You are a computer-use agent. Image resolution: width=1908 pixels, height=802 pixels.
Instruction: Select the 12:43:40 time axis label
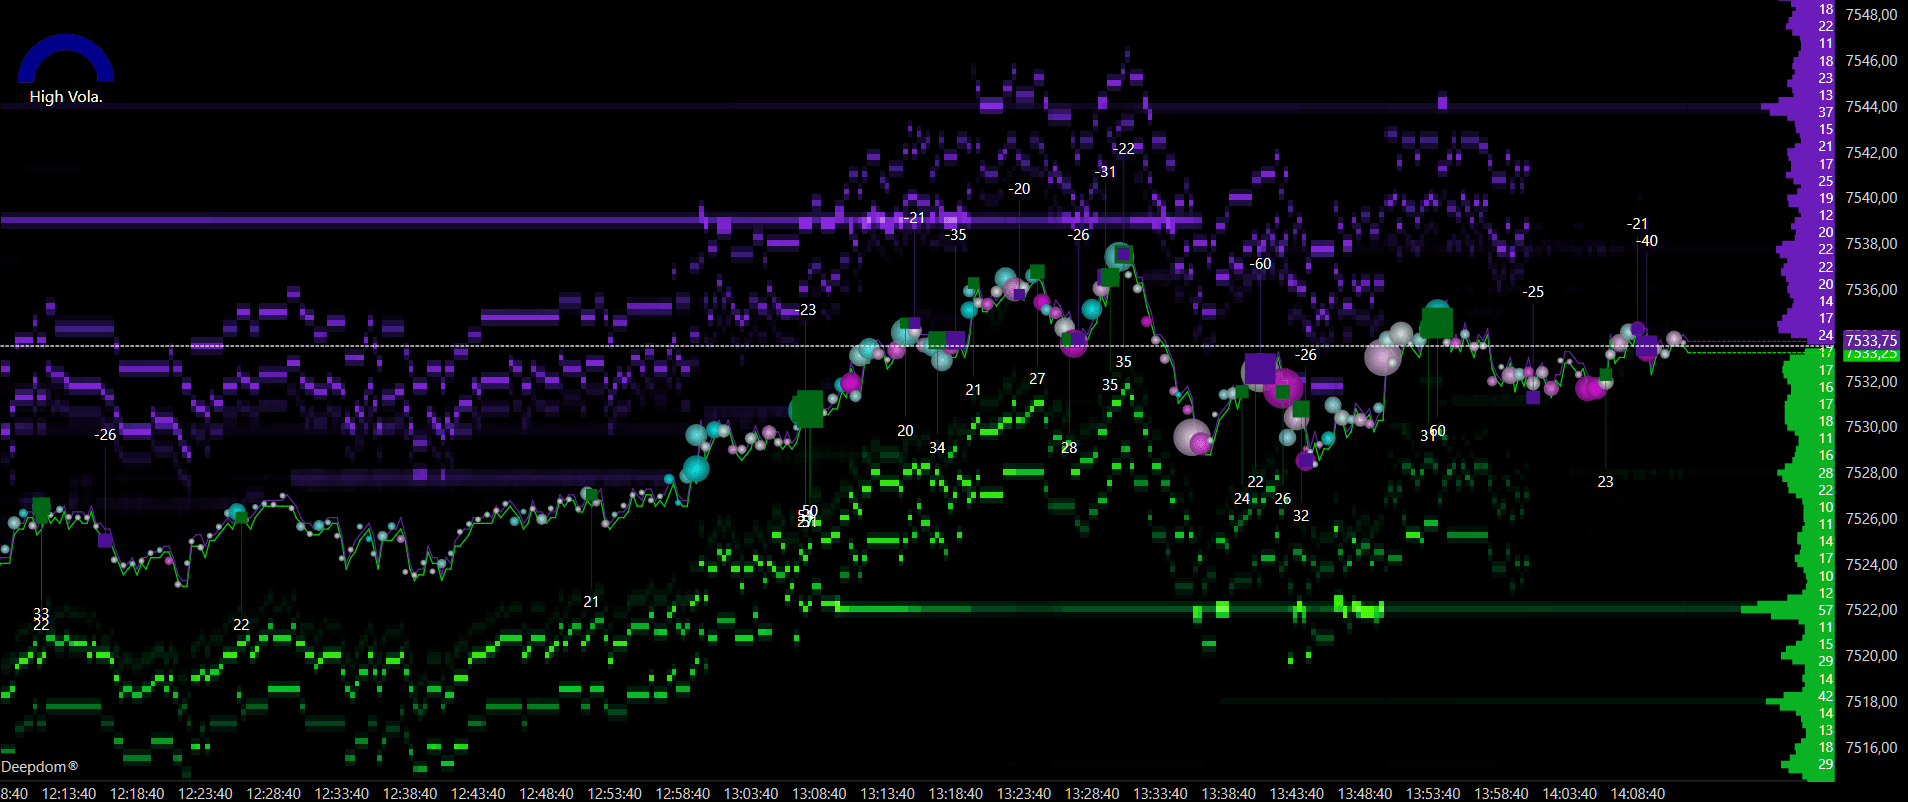pyautogui.click(x=478, y=794)
